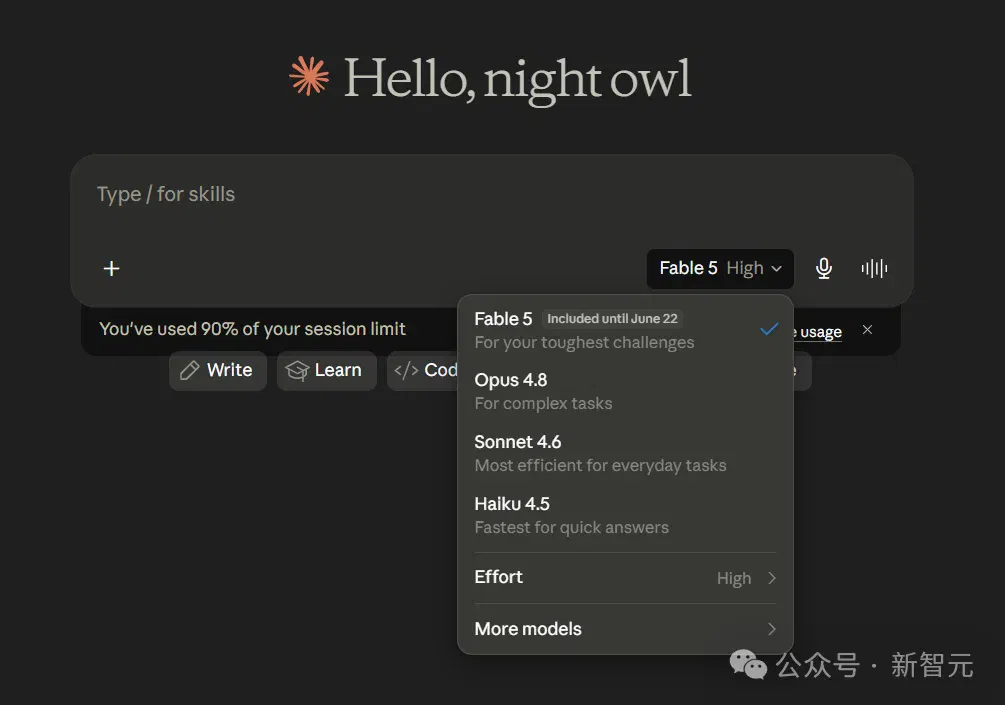Click the Code suggestion chip
This screenshot has width=1005, height=705.
(x=423, y=370)
